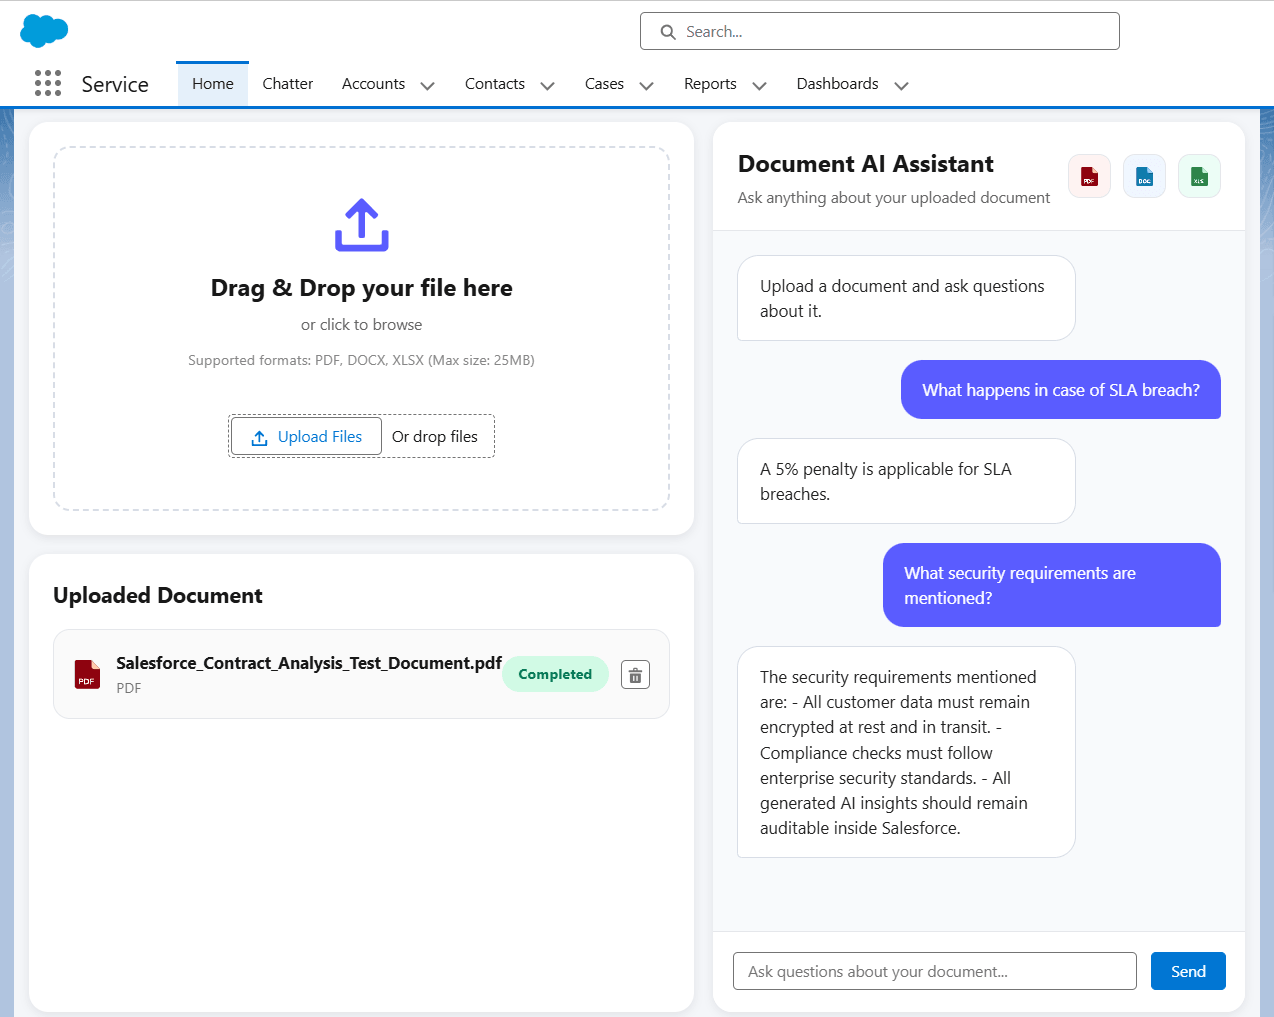Click the Document AI Assistant title
The image size is (1274, 1017).
866,164
